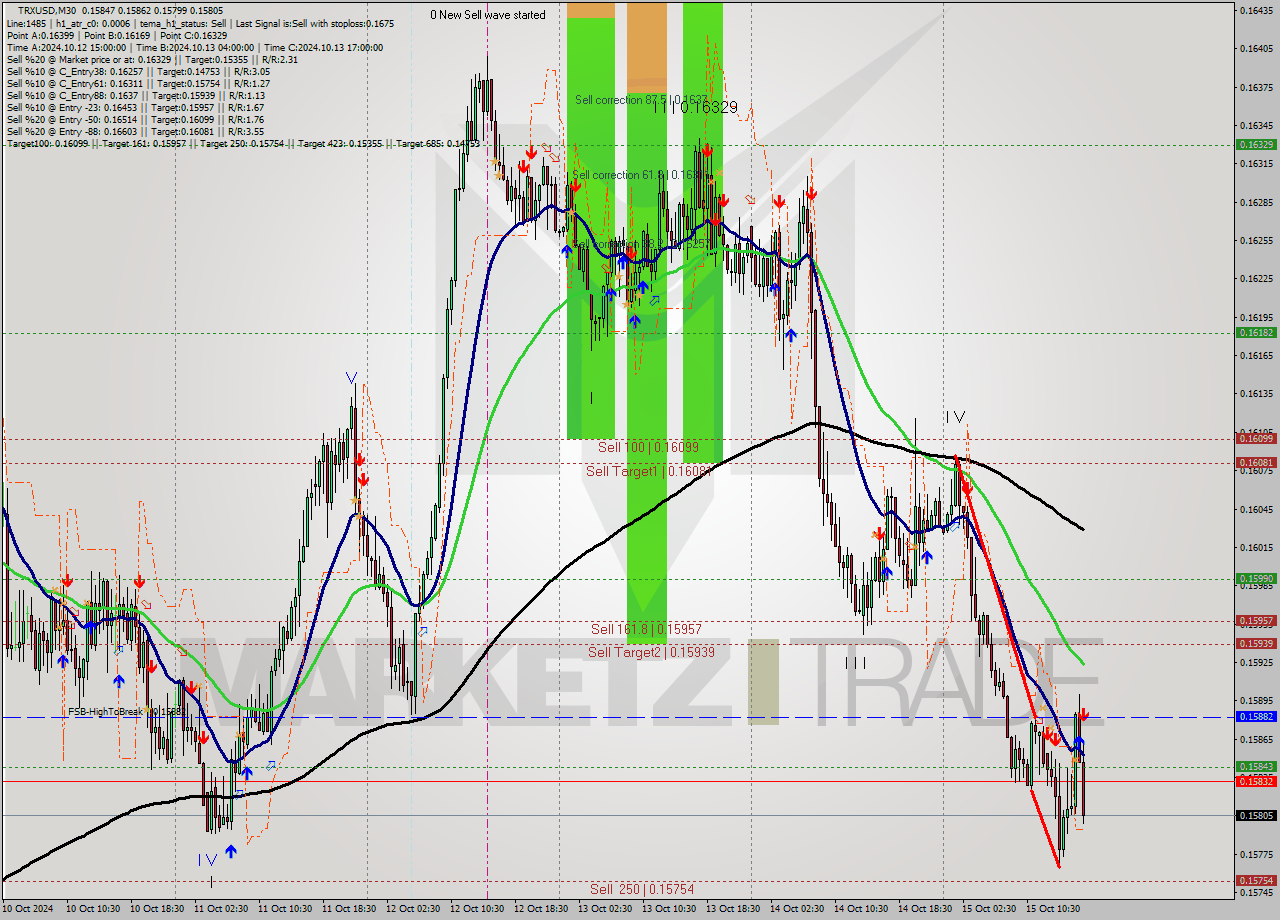Click the 'Sell 161.8 | 0.15957' label
Image resolution: width=1280 pixels, height=920 pixels.
click(x=646, y=629)
